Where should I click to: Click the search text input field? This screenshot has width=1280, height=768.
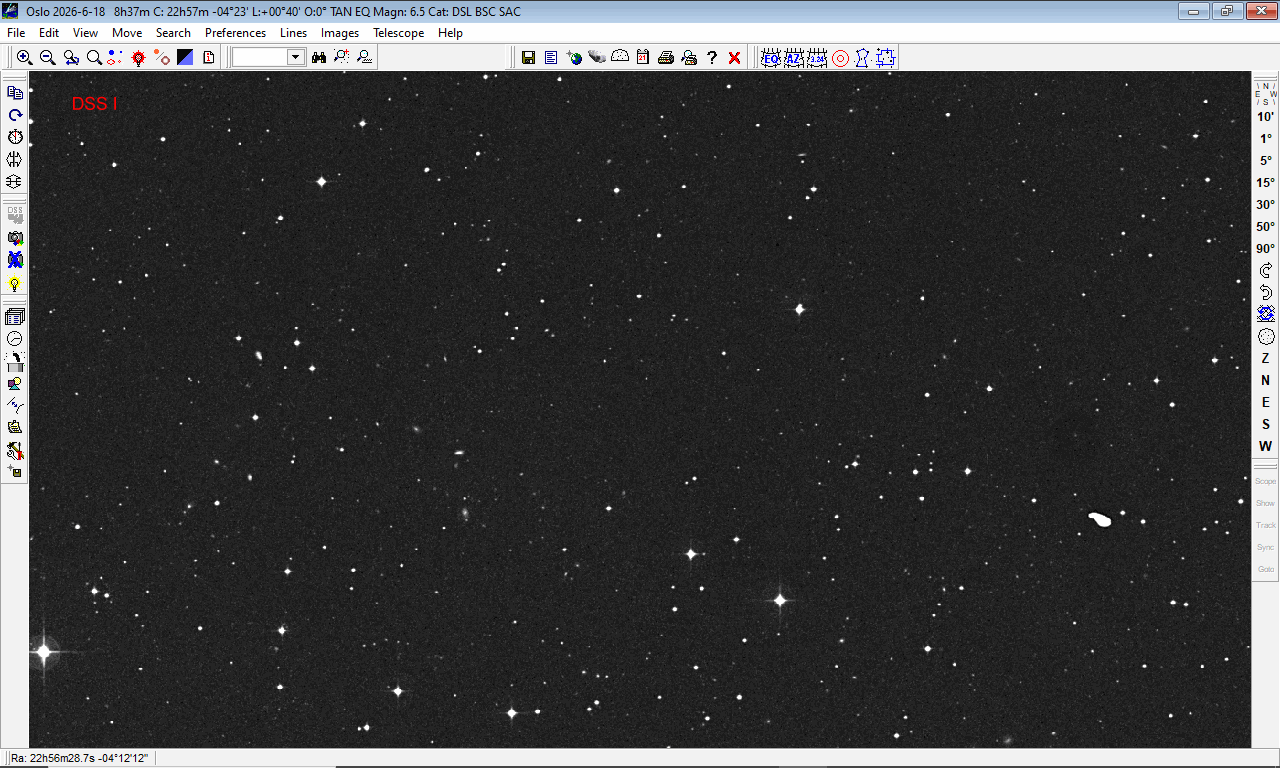(x=260, y=58)
